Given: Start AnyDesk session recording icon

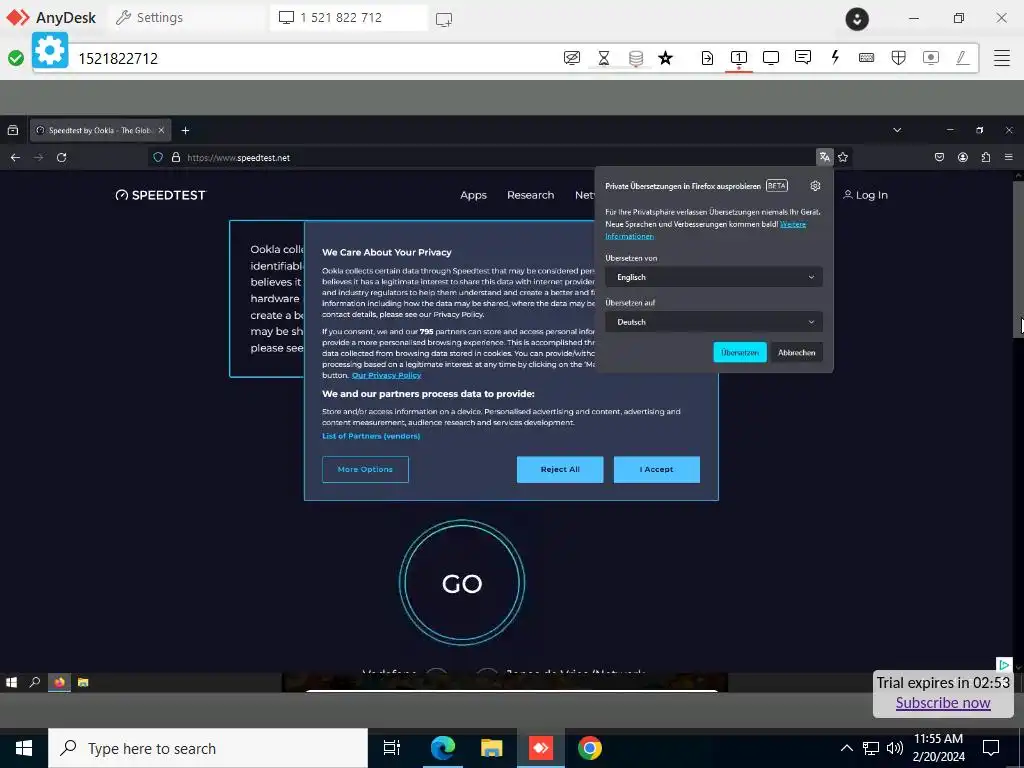Looking at the screenshot, I should pos(931,58).
